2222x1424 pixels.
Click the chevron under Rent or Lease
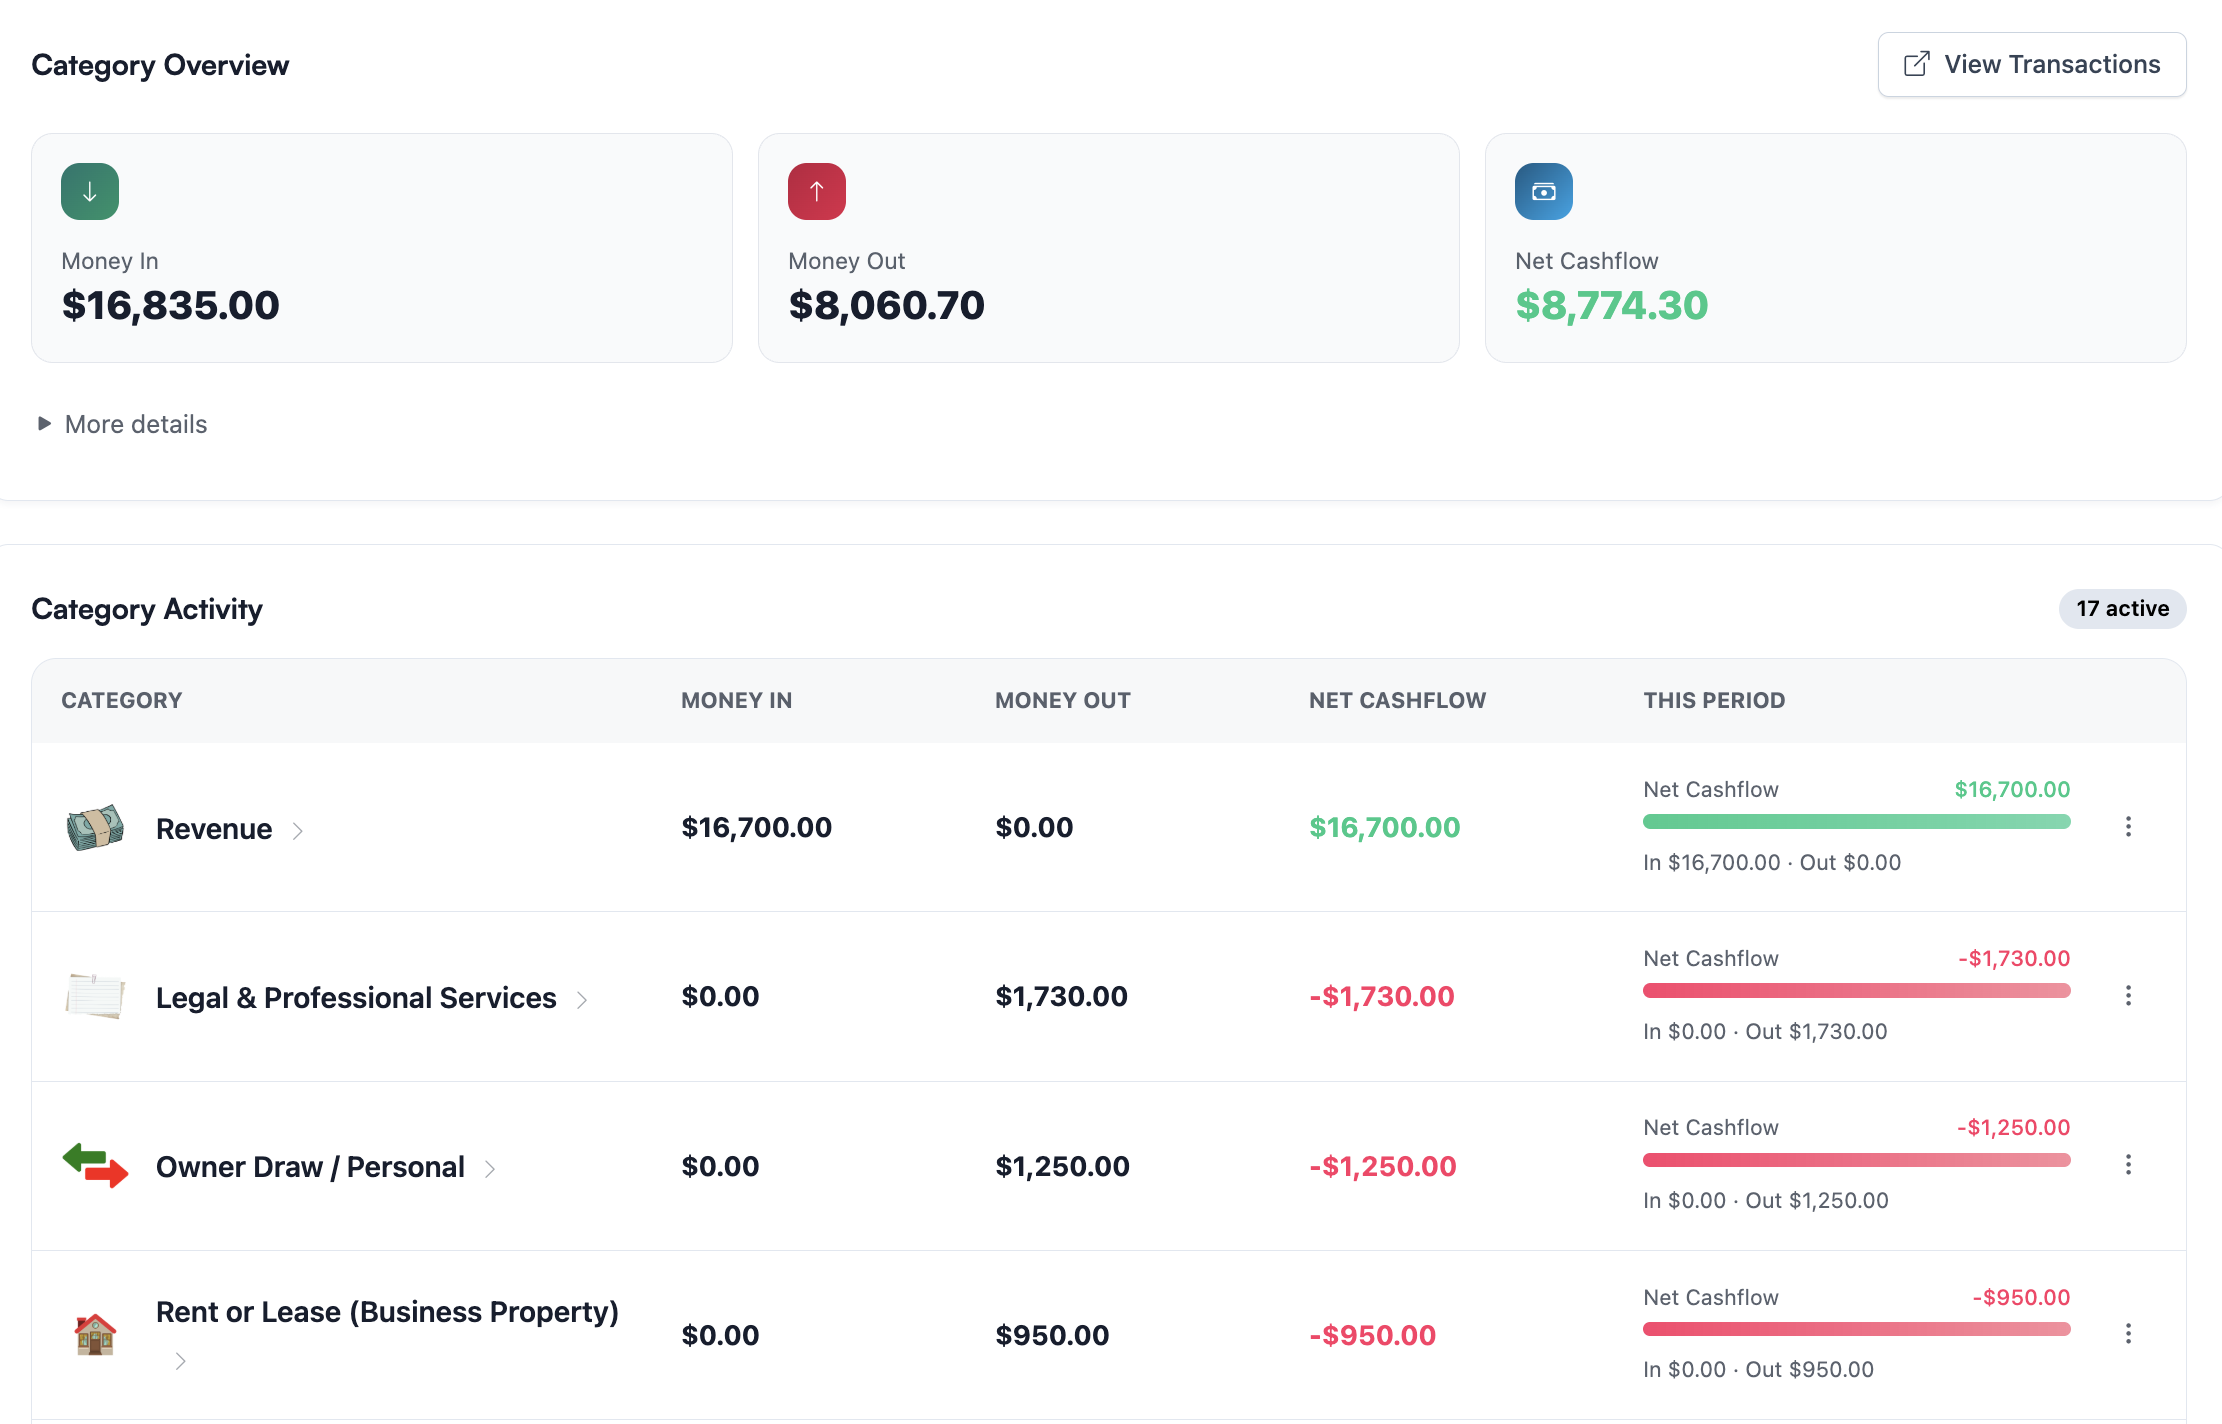(x=180, y=1361)
